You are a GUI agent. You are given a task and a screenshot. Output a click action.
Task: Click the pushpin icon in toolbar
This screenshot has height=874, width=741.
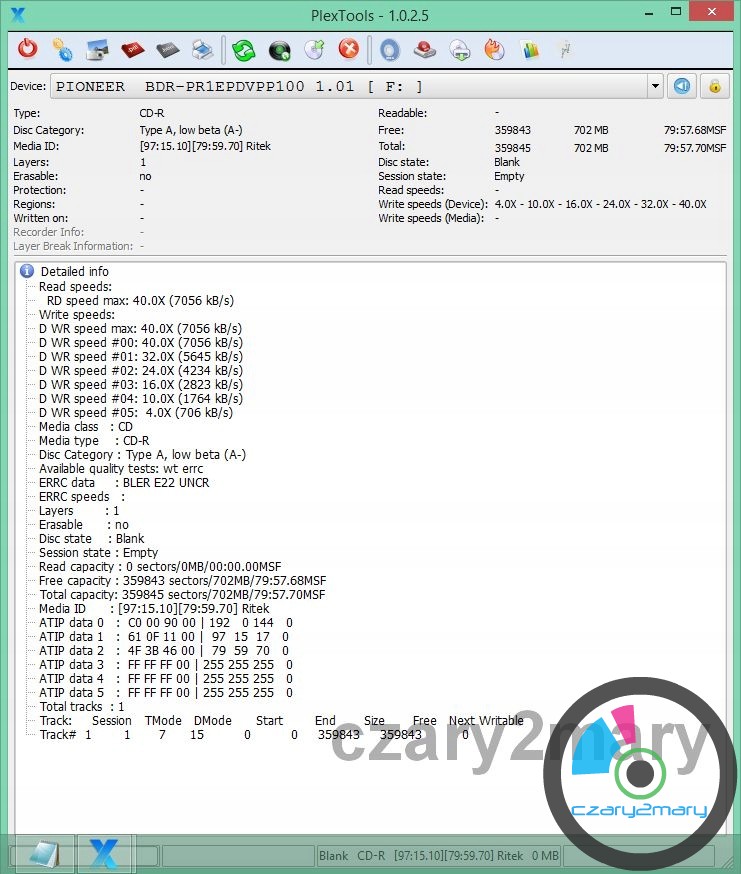(565, 49)
